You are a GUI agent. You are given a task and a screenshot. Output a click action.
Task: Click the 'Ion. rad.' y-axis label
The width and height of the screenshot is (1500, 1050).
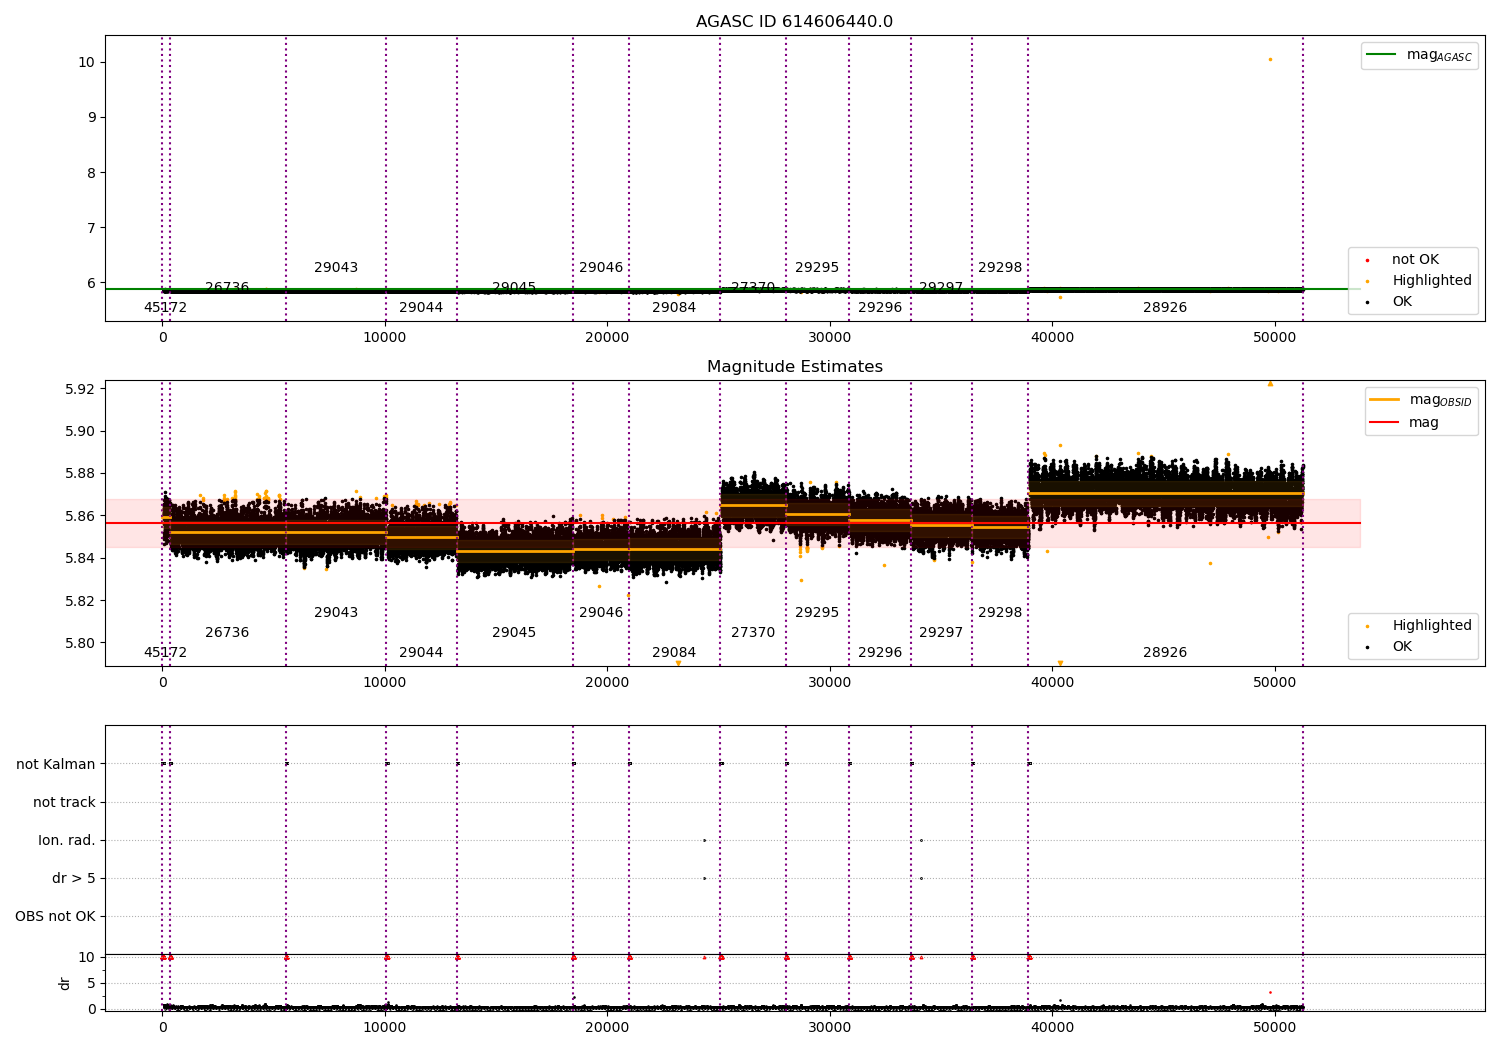click(x=67, y=841)
